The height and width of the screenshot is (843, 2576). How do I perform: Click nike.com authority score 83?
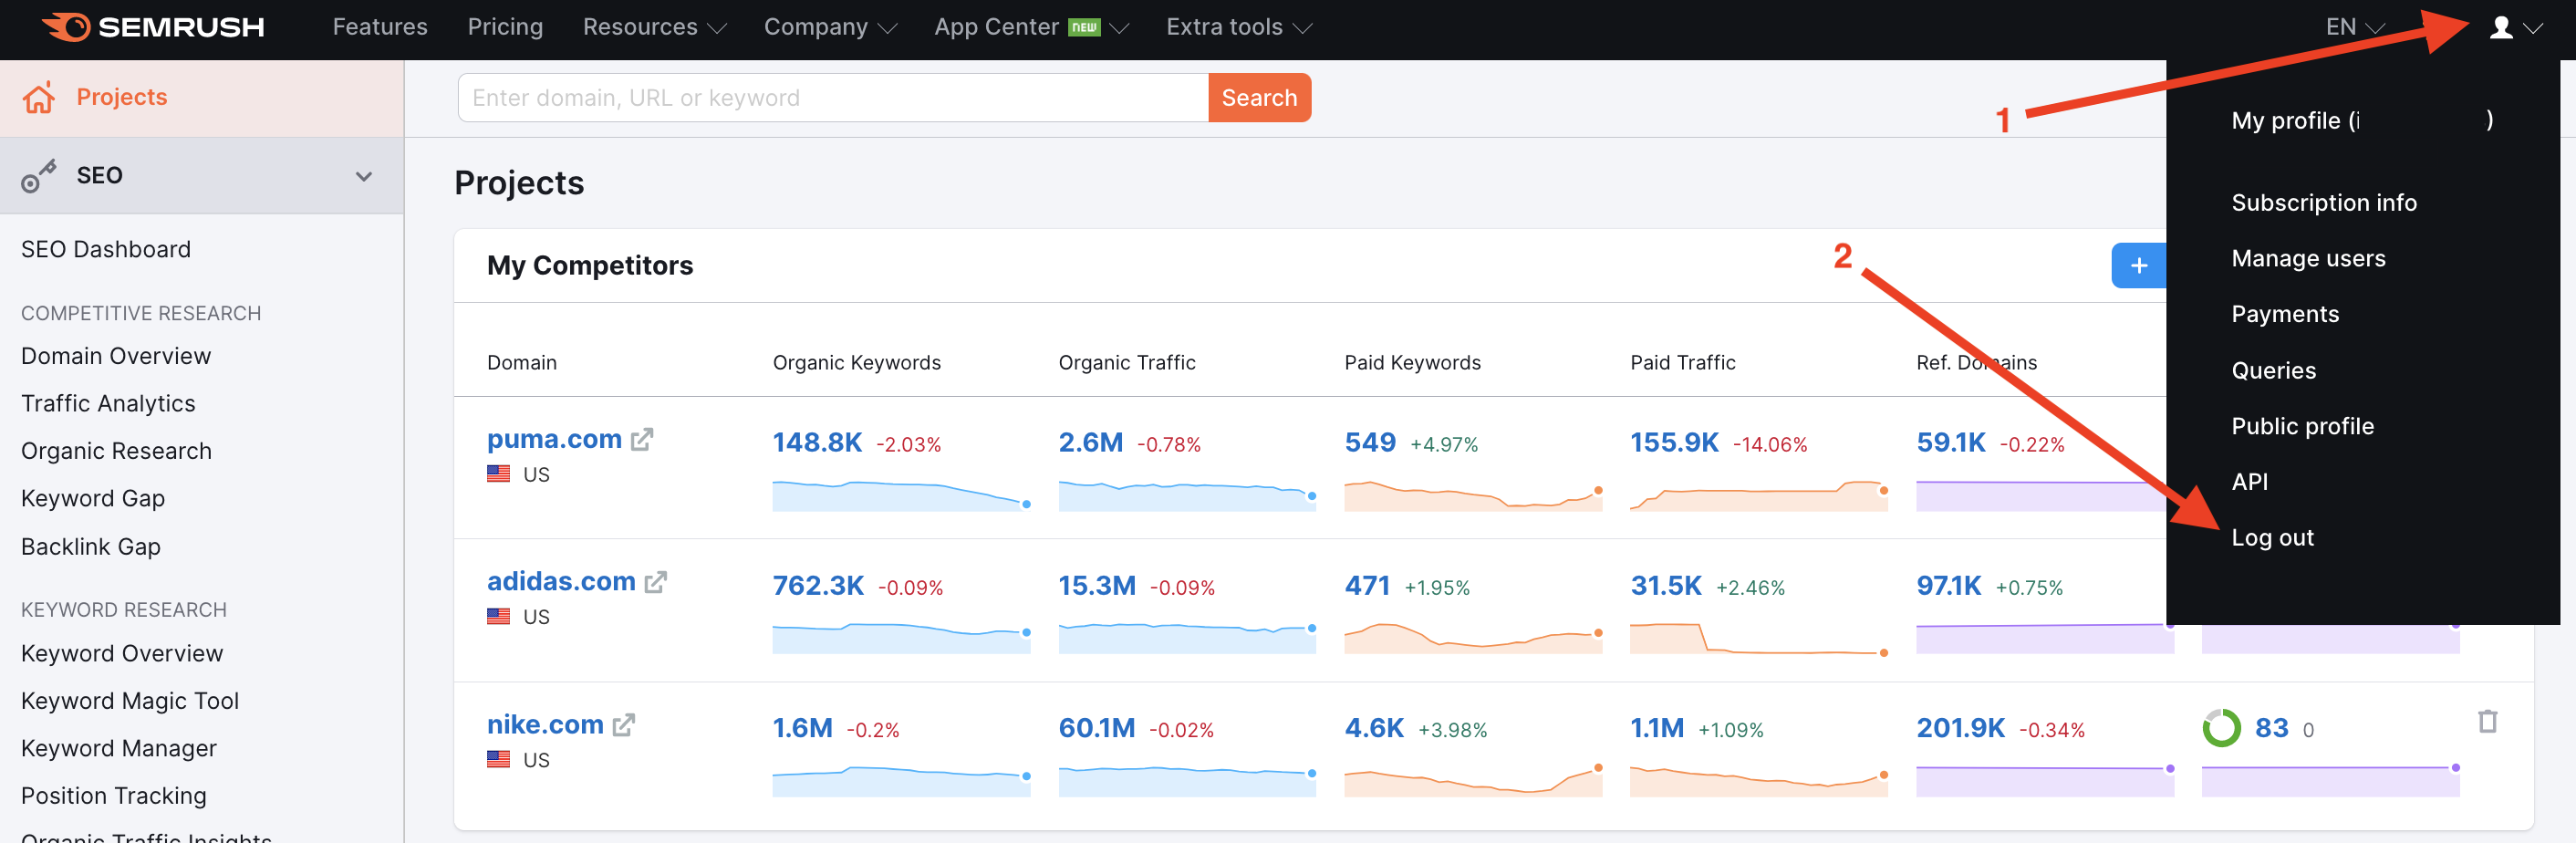[x=2271, y=728]
